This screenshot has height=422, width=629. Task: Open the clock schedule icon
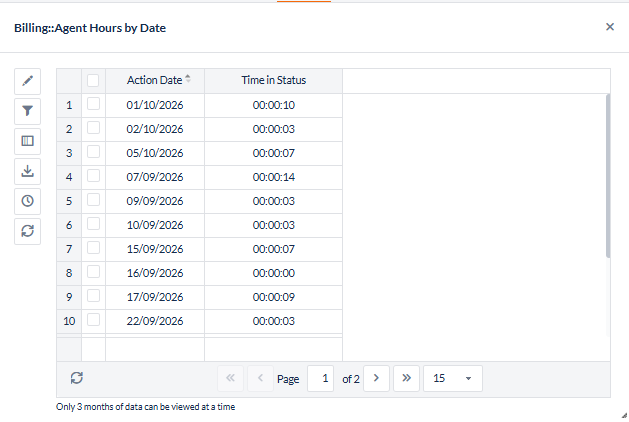click(x=27, y=201)
